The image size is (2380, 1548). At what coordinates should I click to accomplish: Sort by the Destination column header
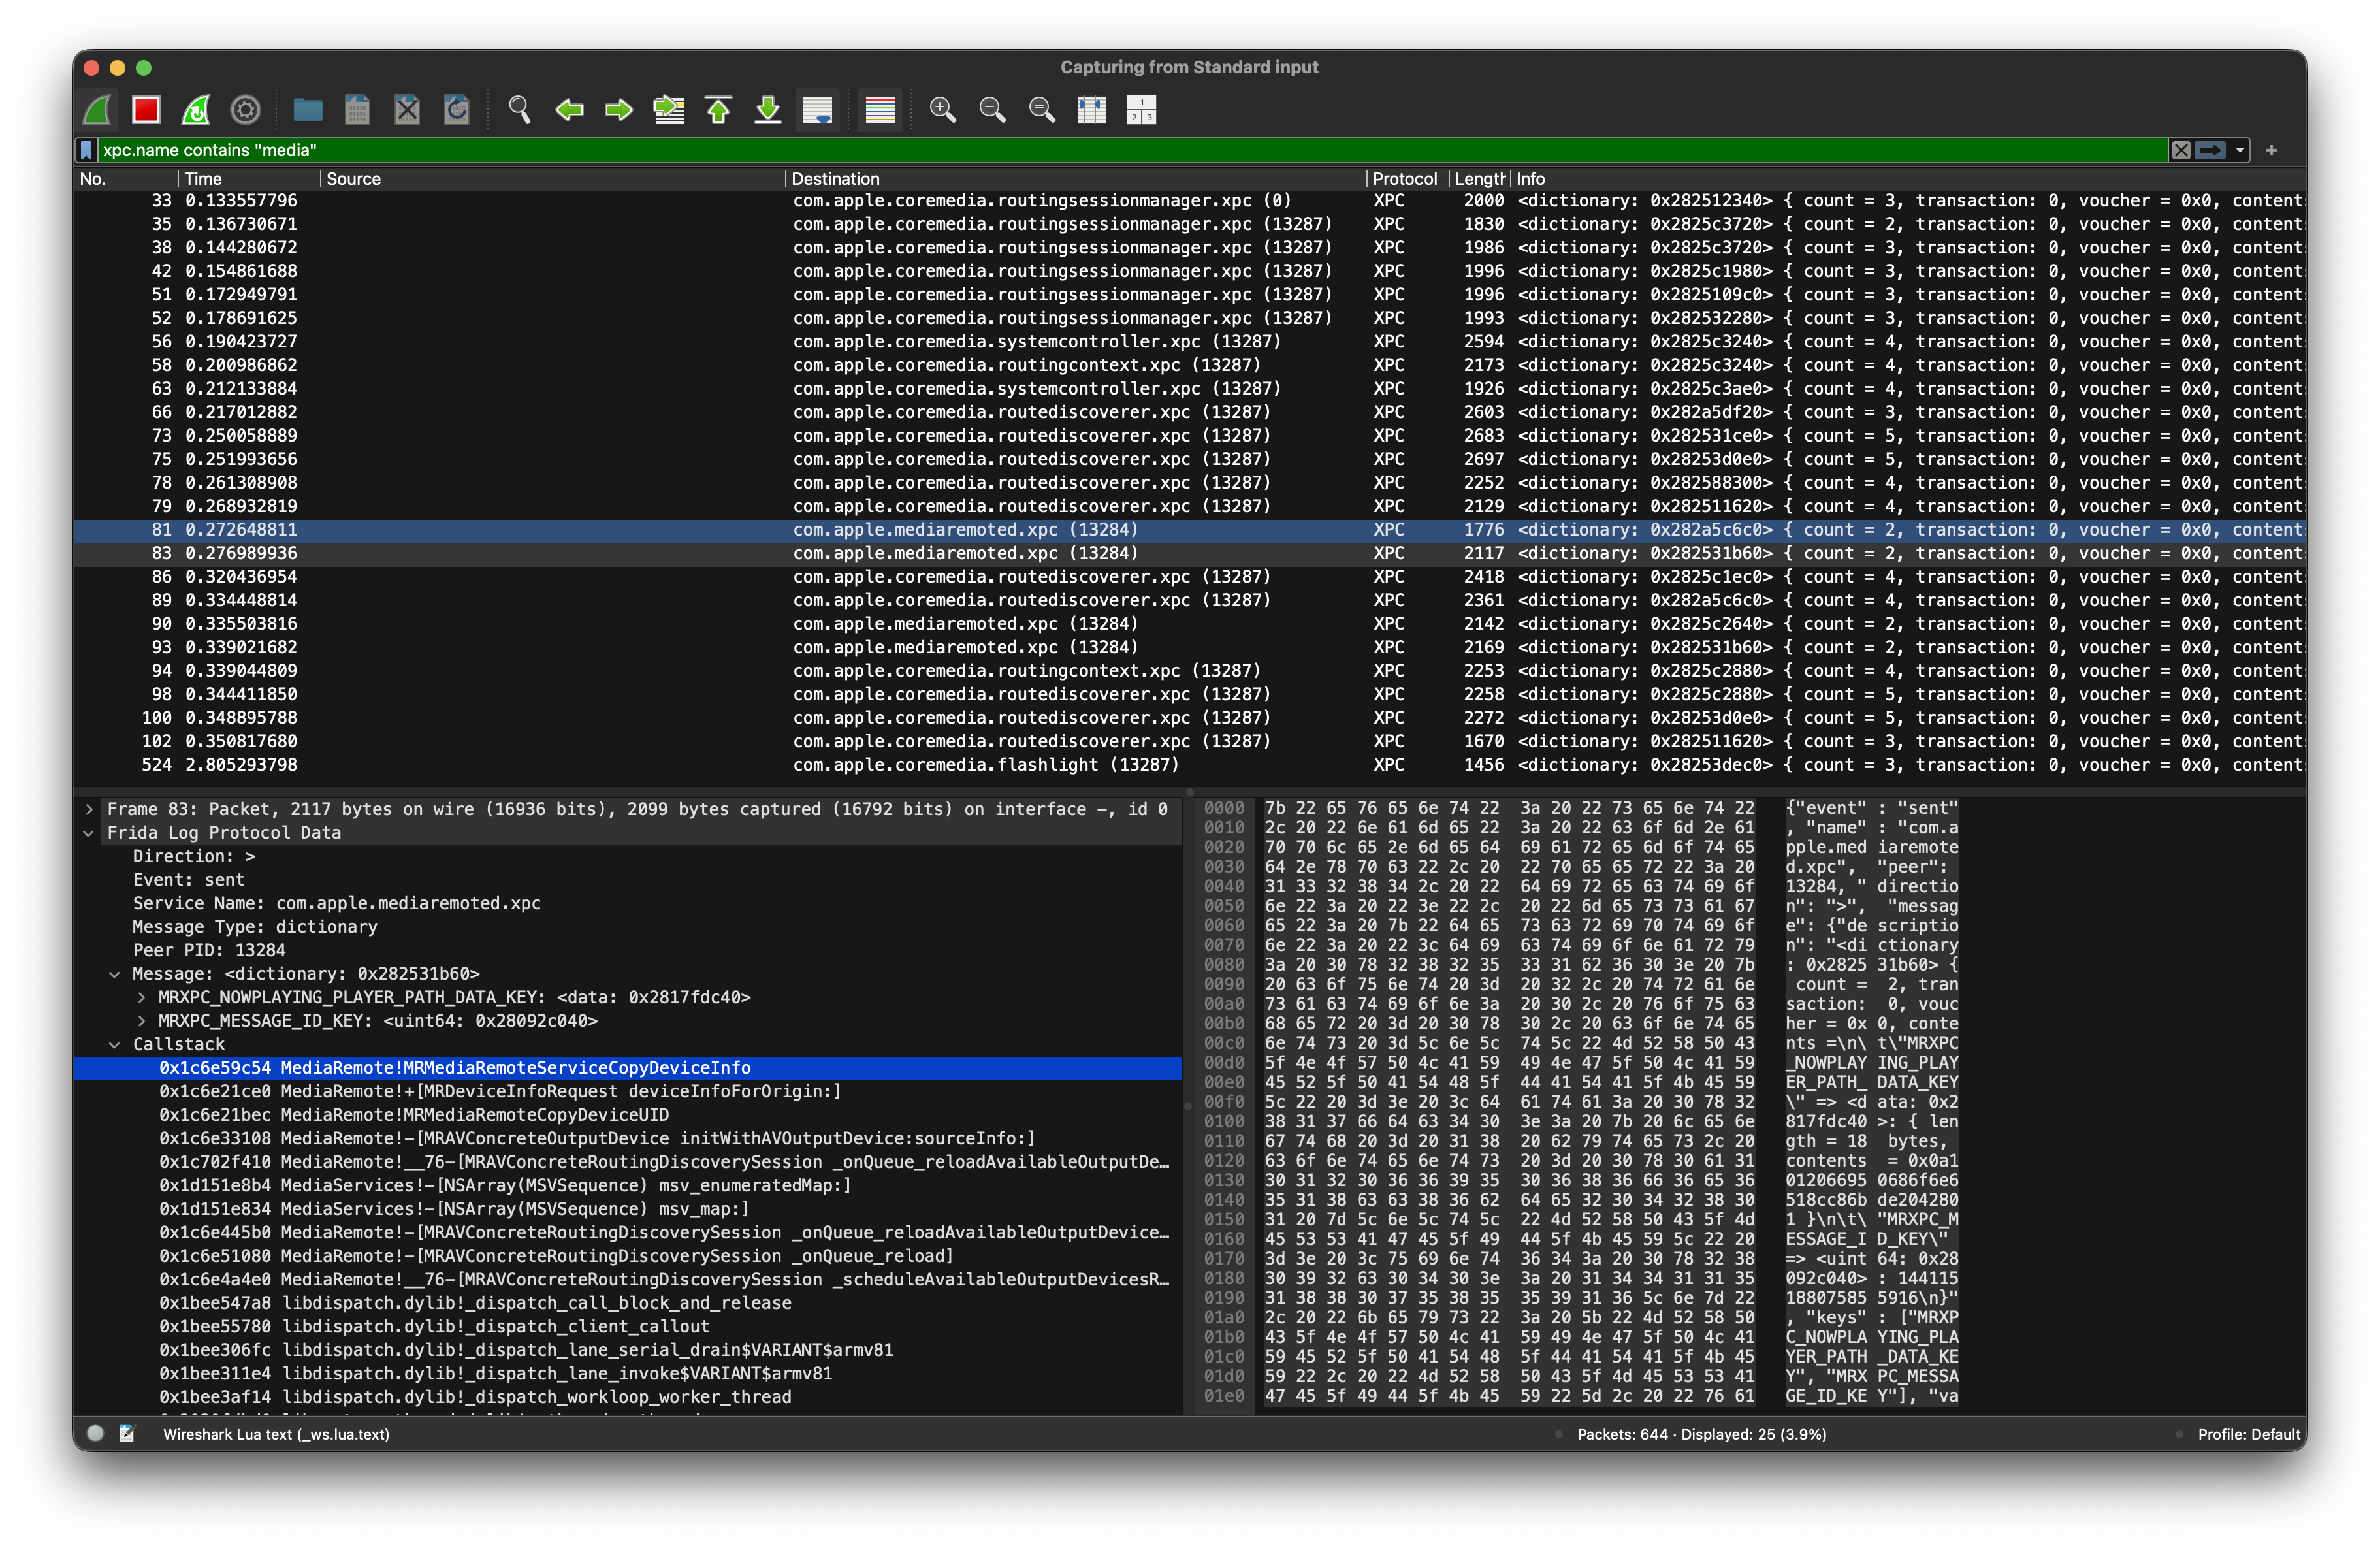click(1075, 179)
